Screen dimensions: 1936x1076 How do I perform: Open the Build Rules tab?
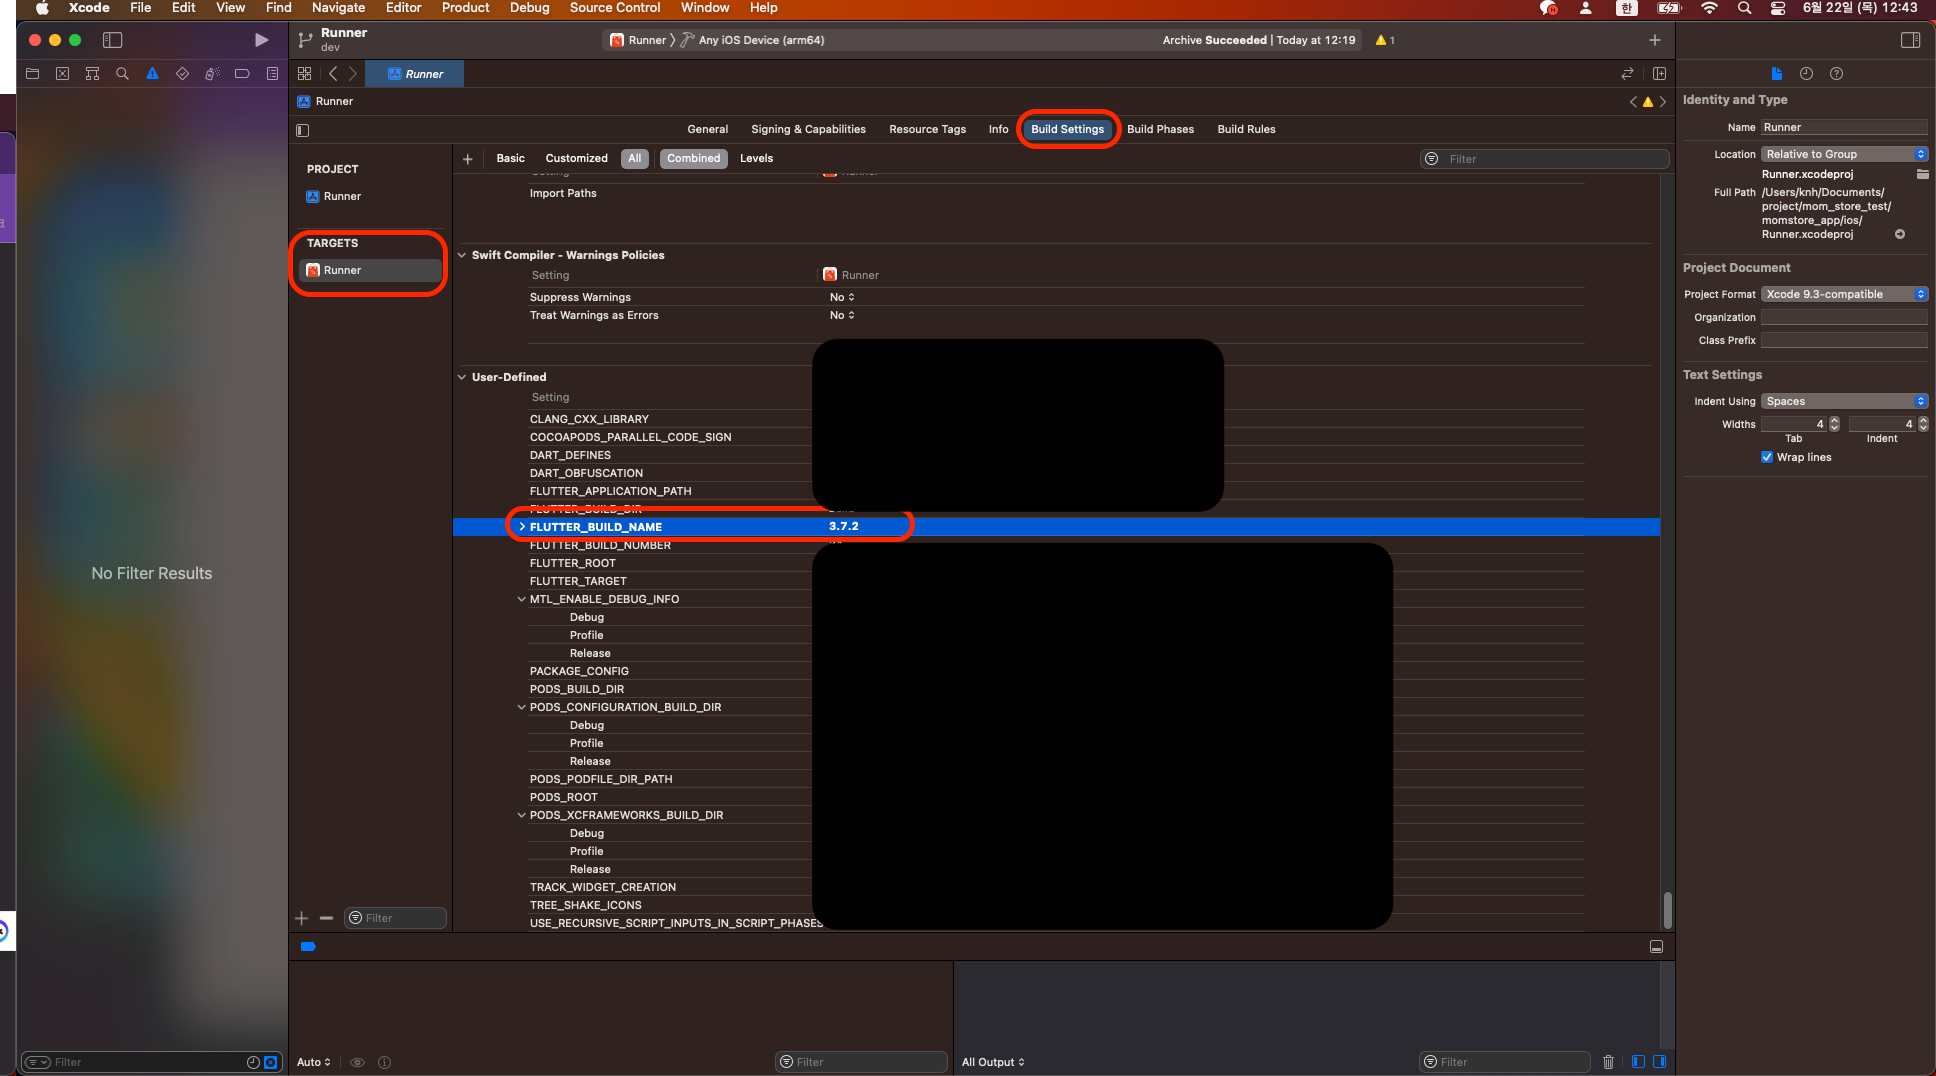point(1246,129)
